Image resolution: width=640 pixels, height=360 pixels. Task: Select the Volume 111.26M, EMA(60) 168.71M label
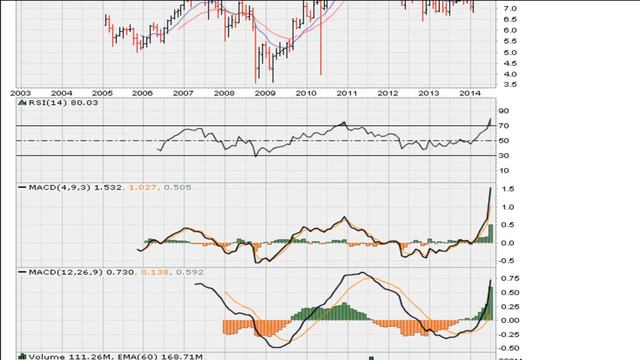point(115,357)
